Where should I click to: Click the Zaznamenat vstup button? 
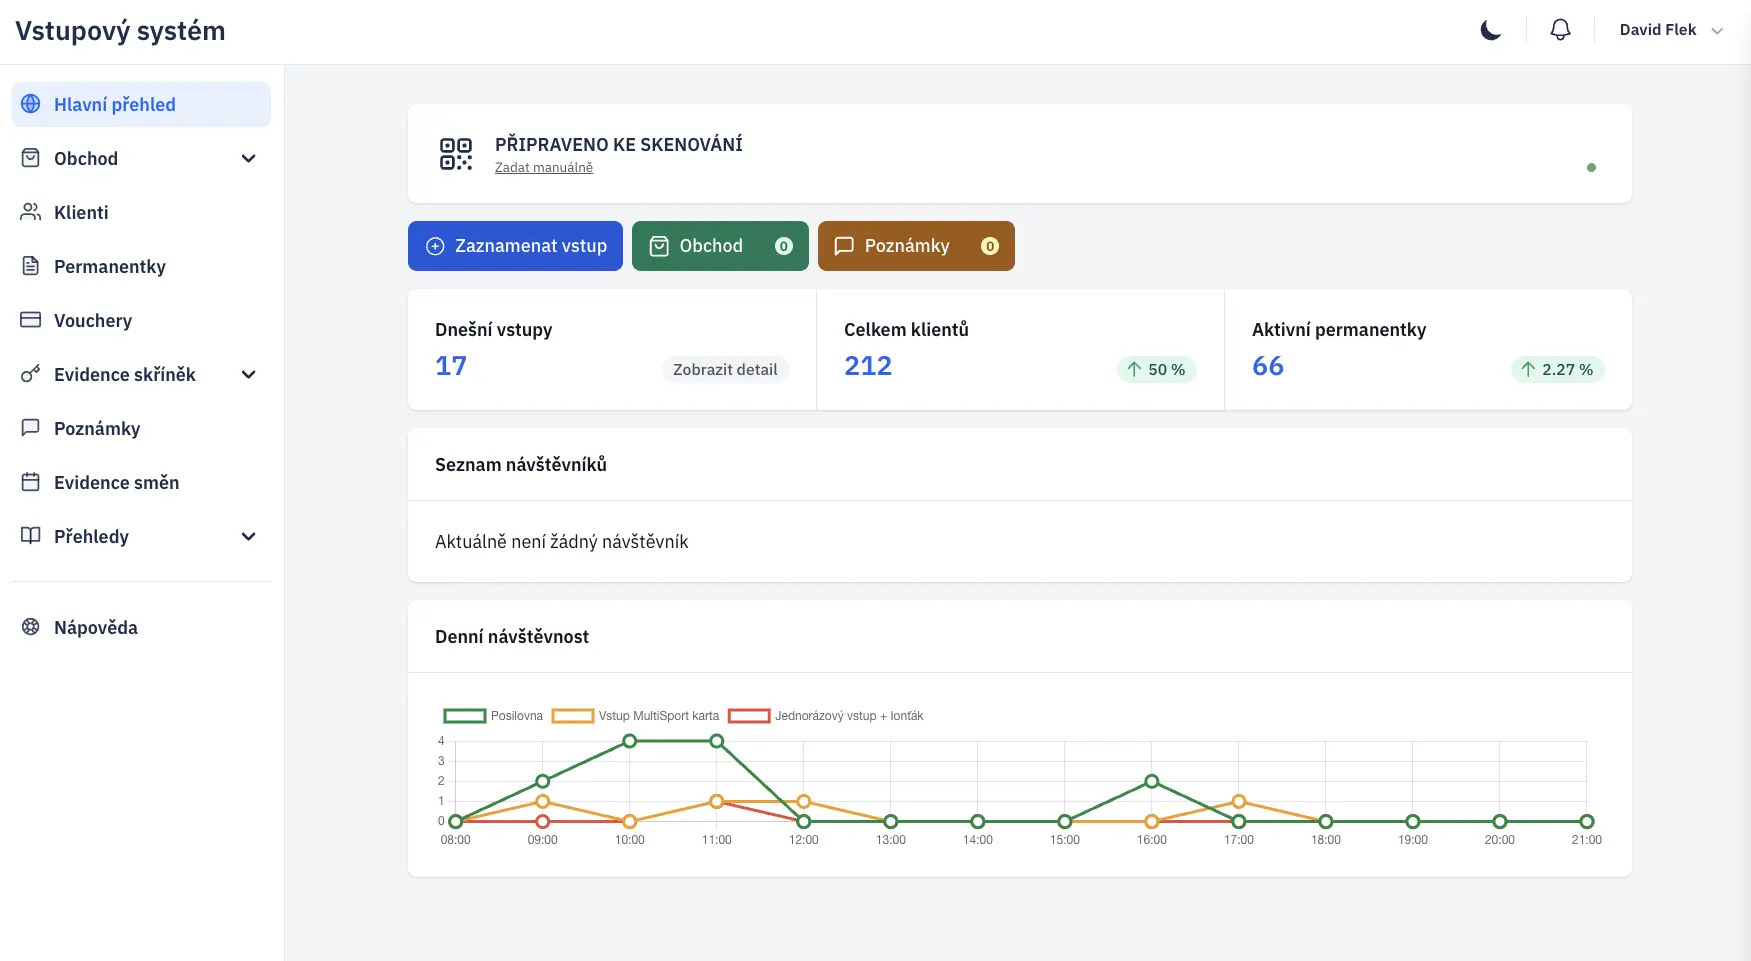tap(515, 245)
